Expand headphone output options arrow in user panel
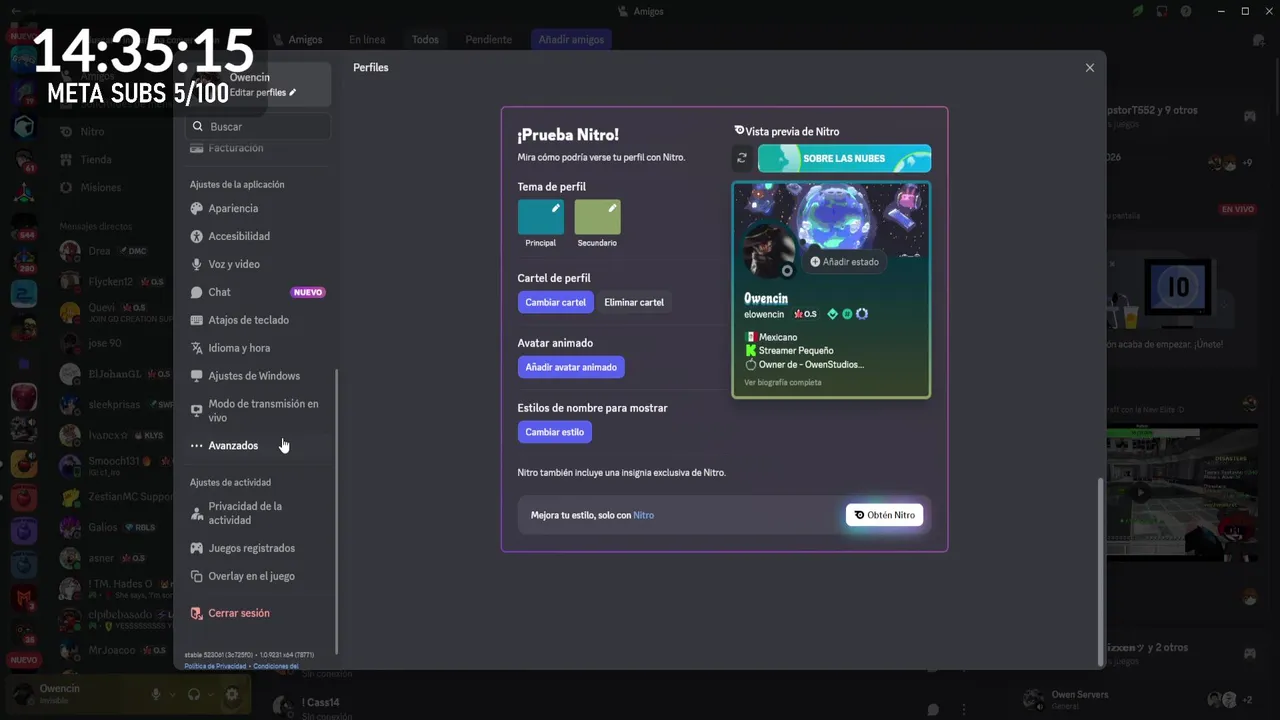The image size is (1280, 720). pyautogui.click(x=210, y=694)
